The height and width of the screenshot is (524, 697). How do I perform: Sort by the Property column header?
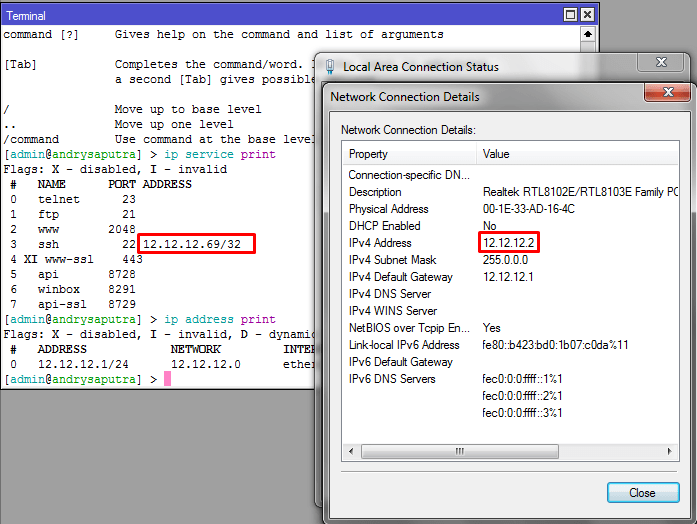(x=410, y=154)
